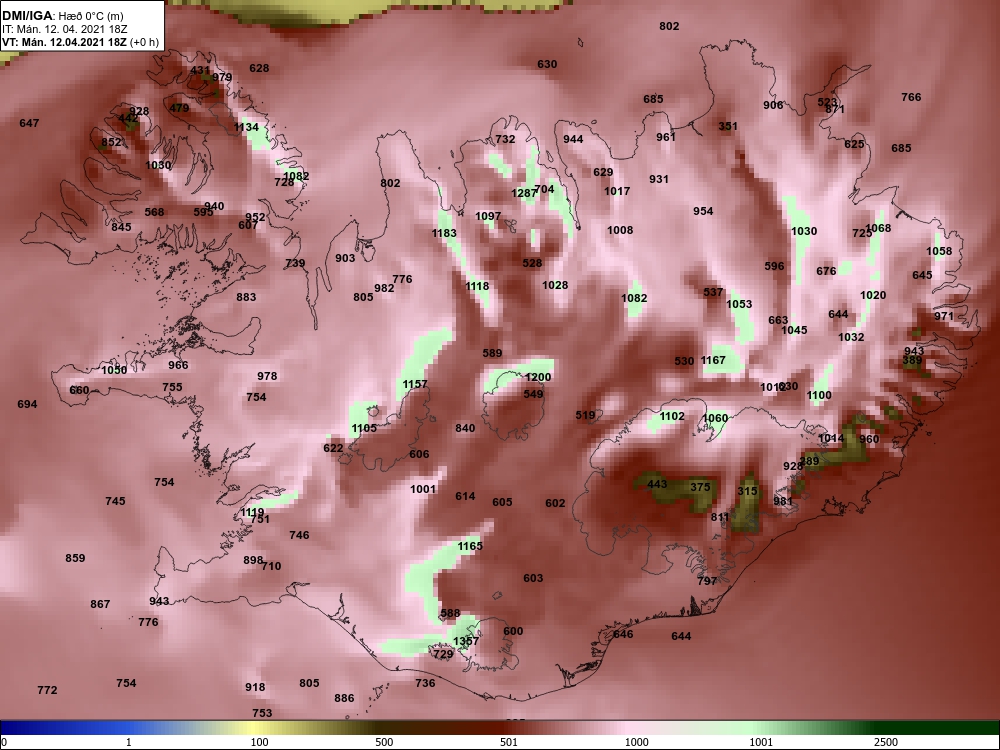Click the map value '1017'
The image size is (1000, 750).
617,191
